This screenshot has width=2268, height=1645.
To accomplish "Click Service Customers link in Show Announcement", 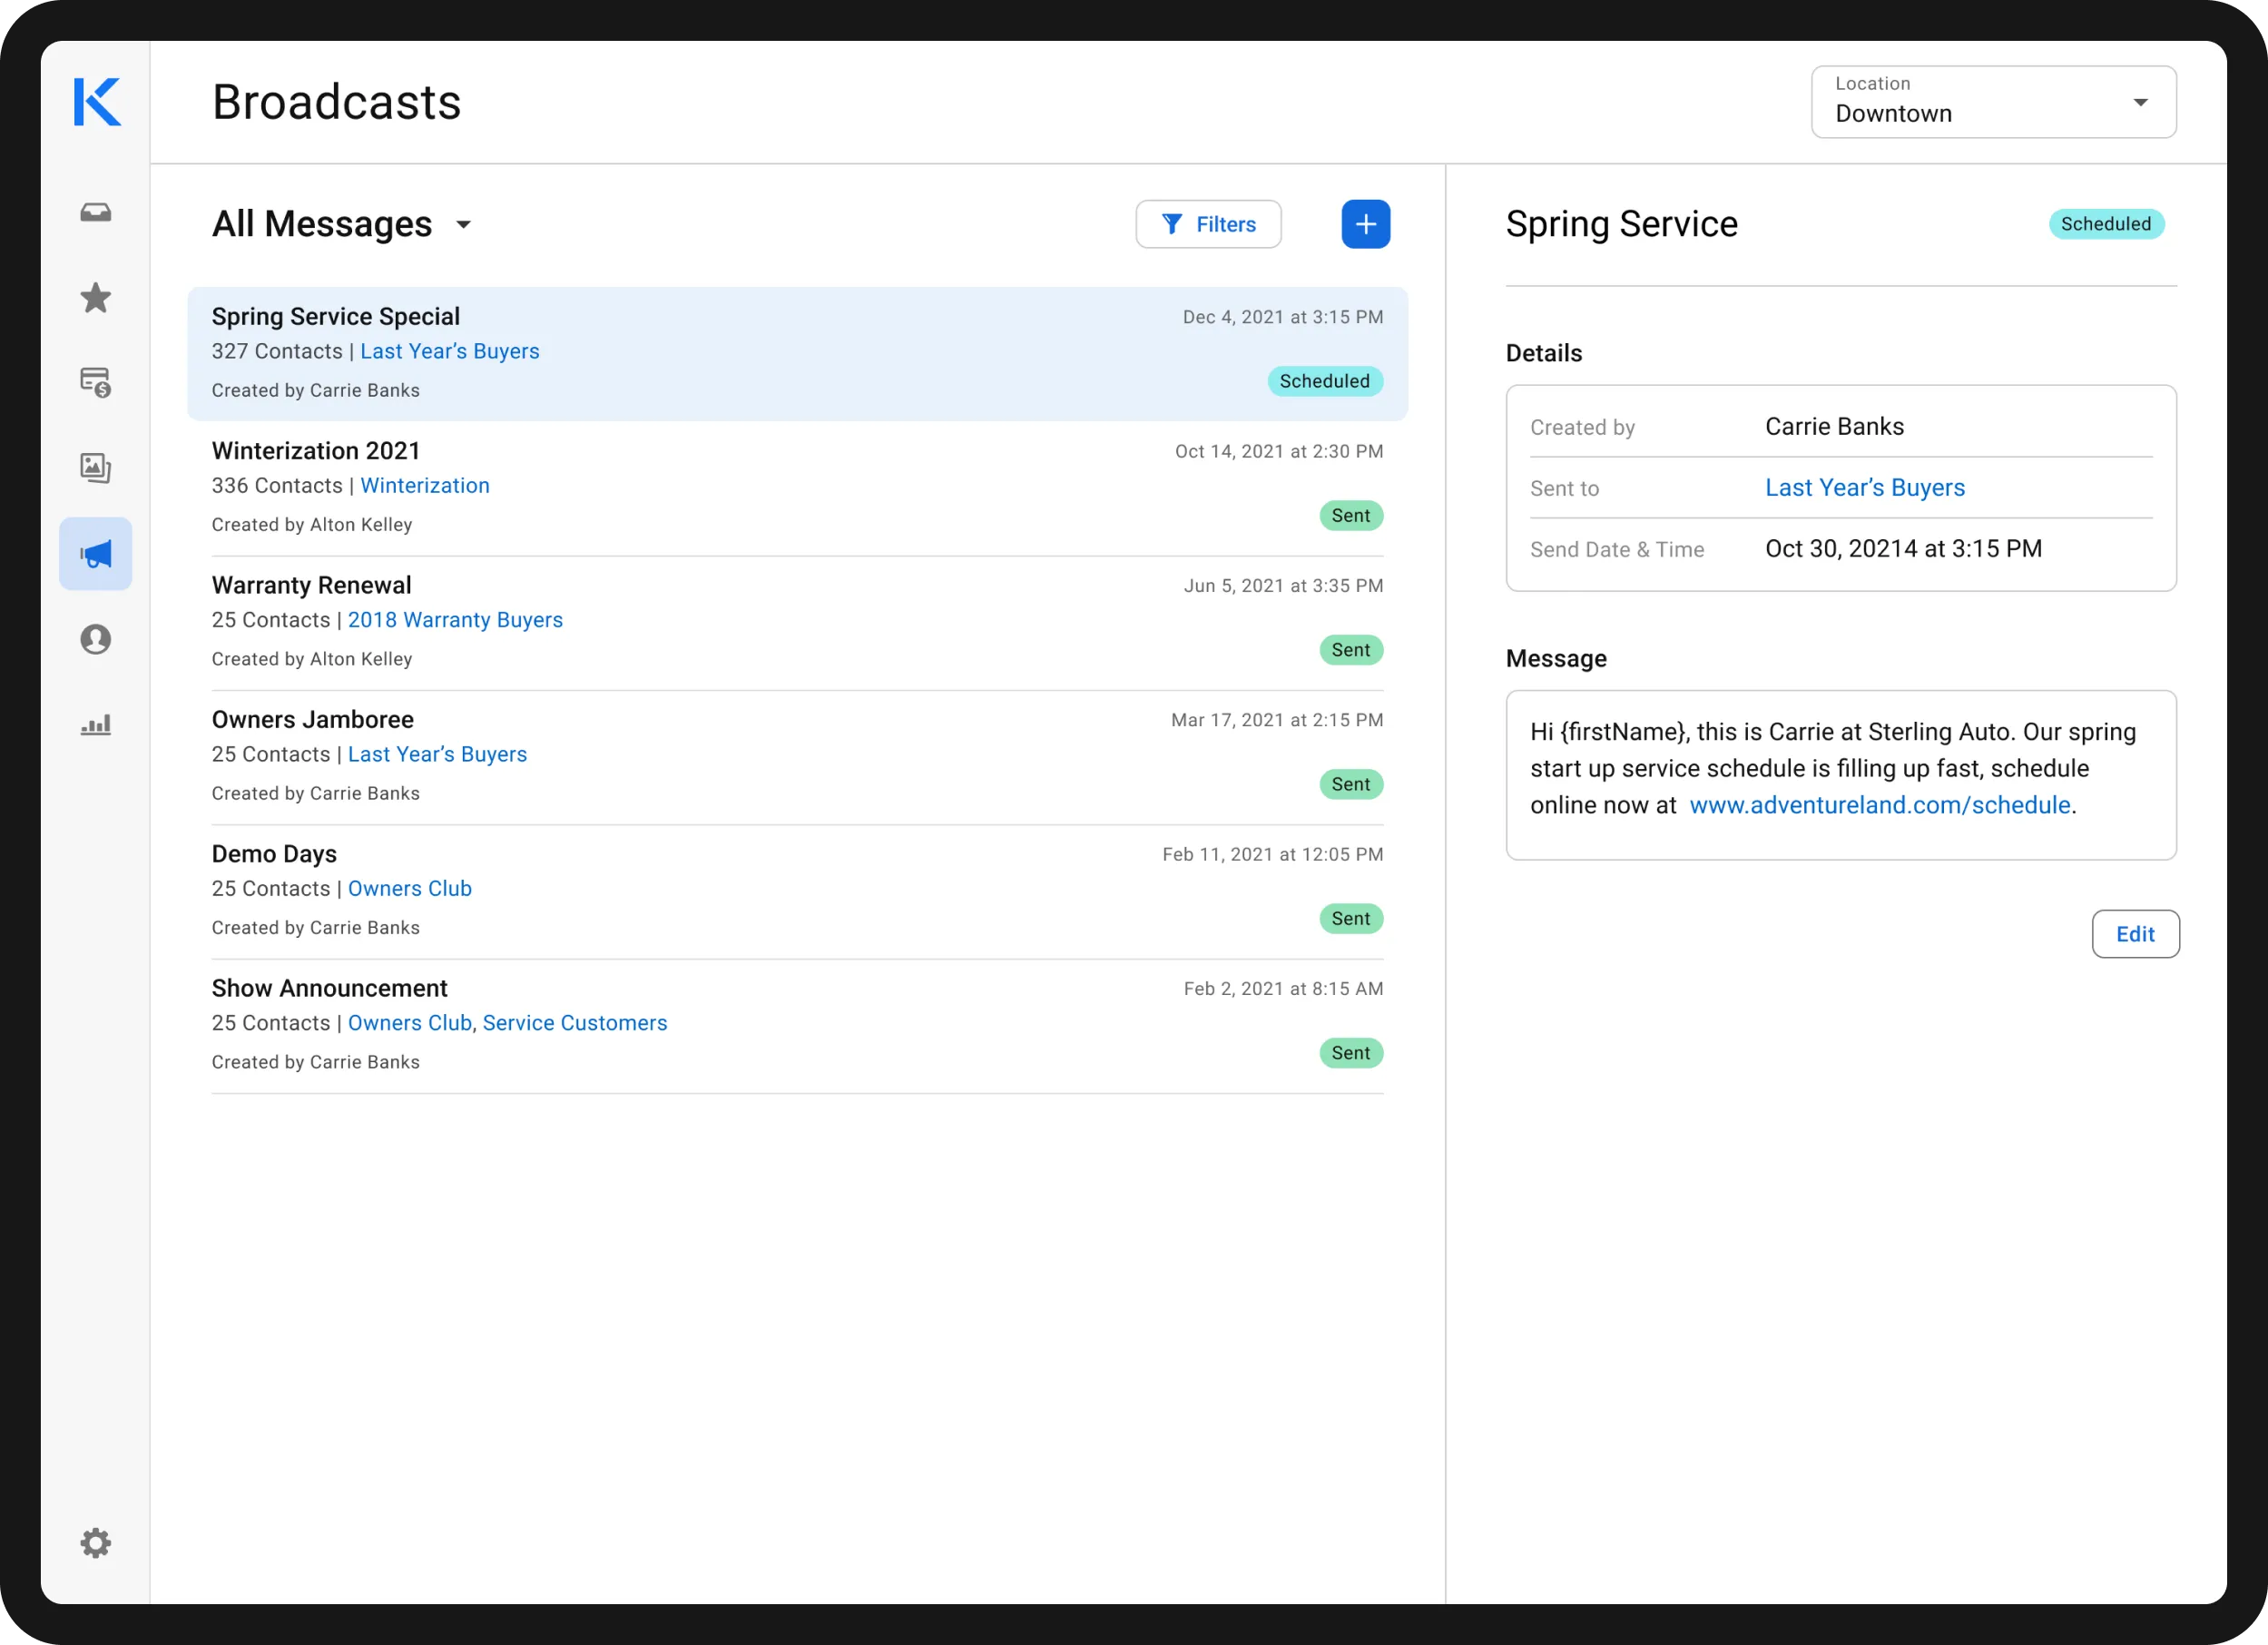I will [x=574, y=1022].
